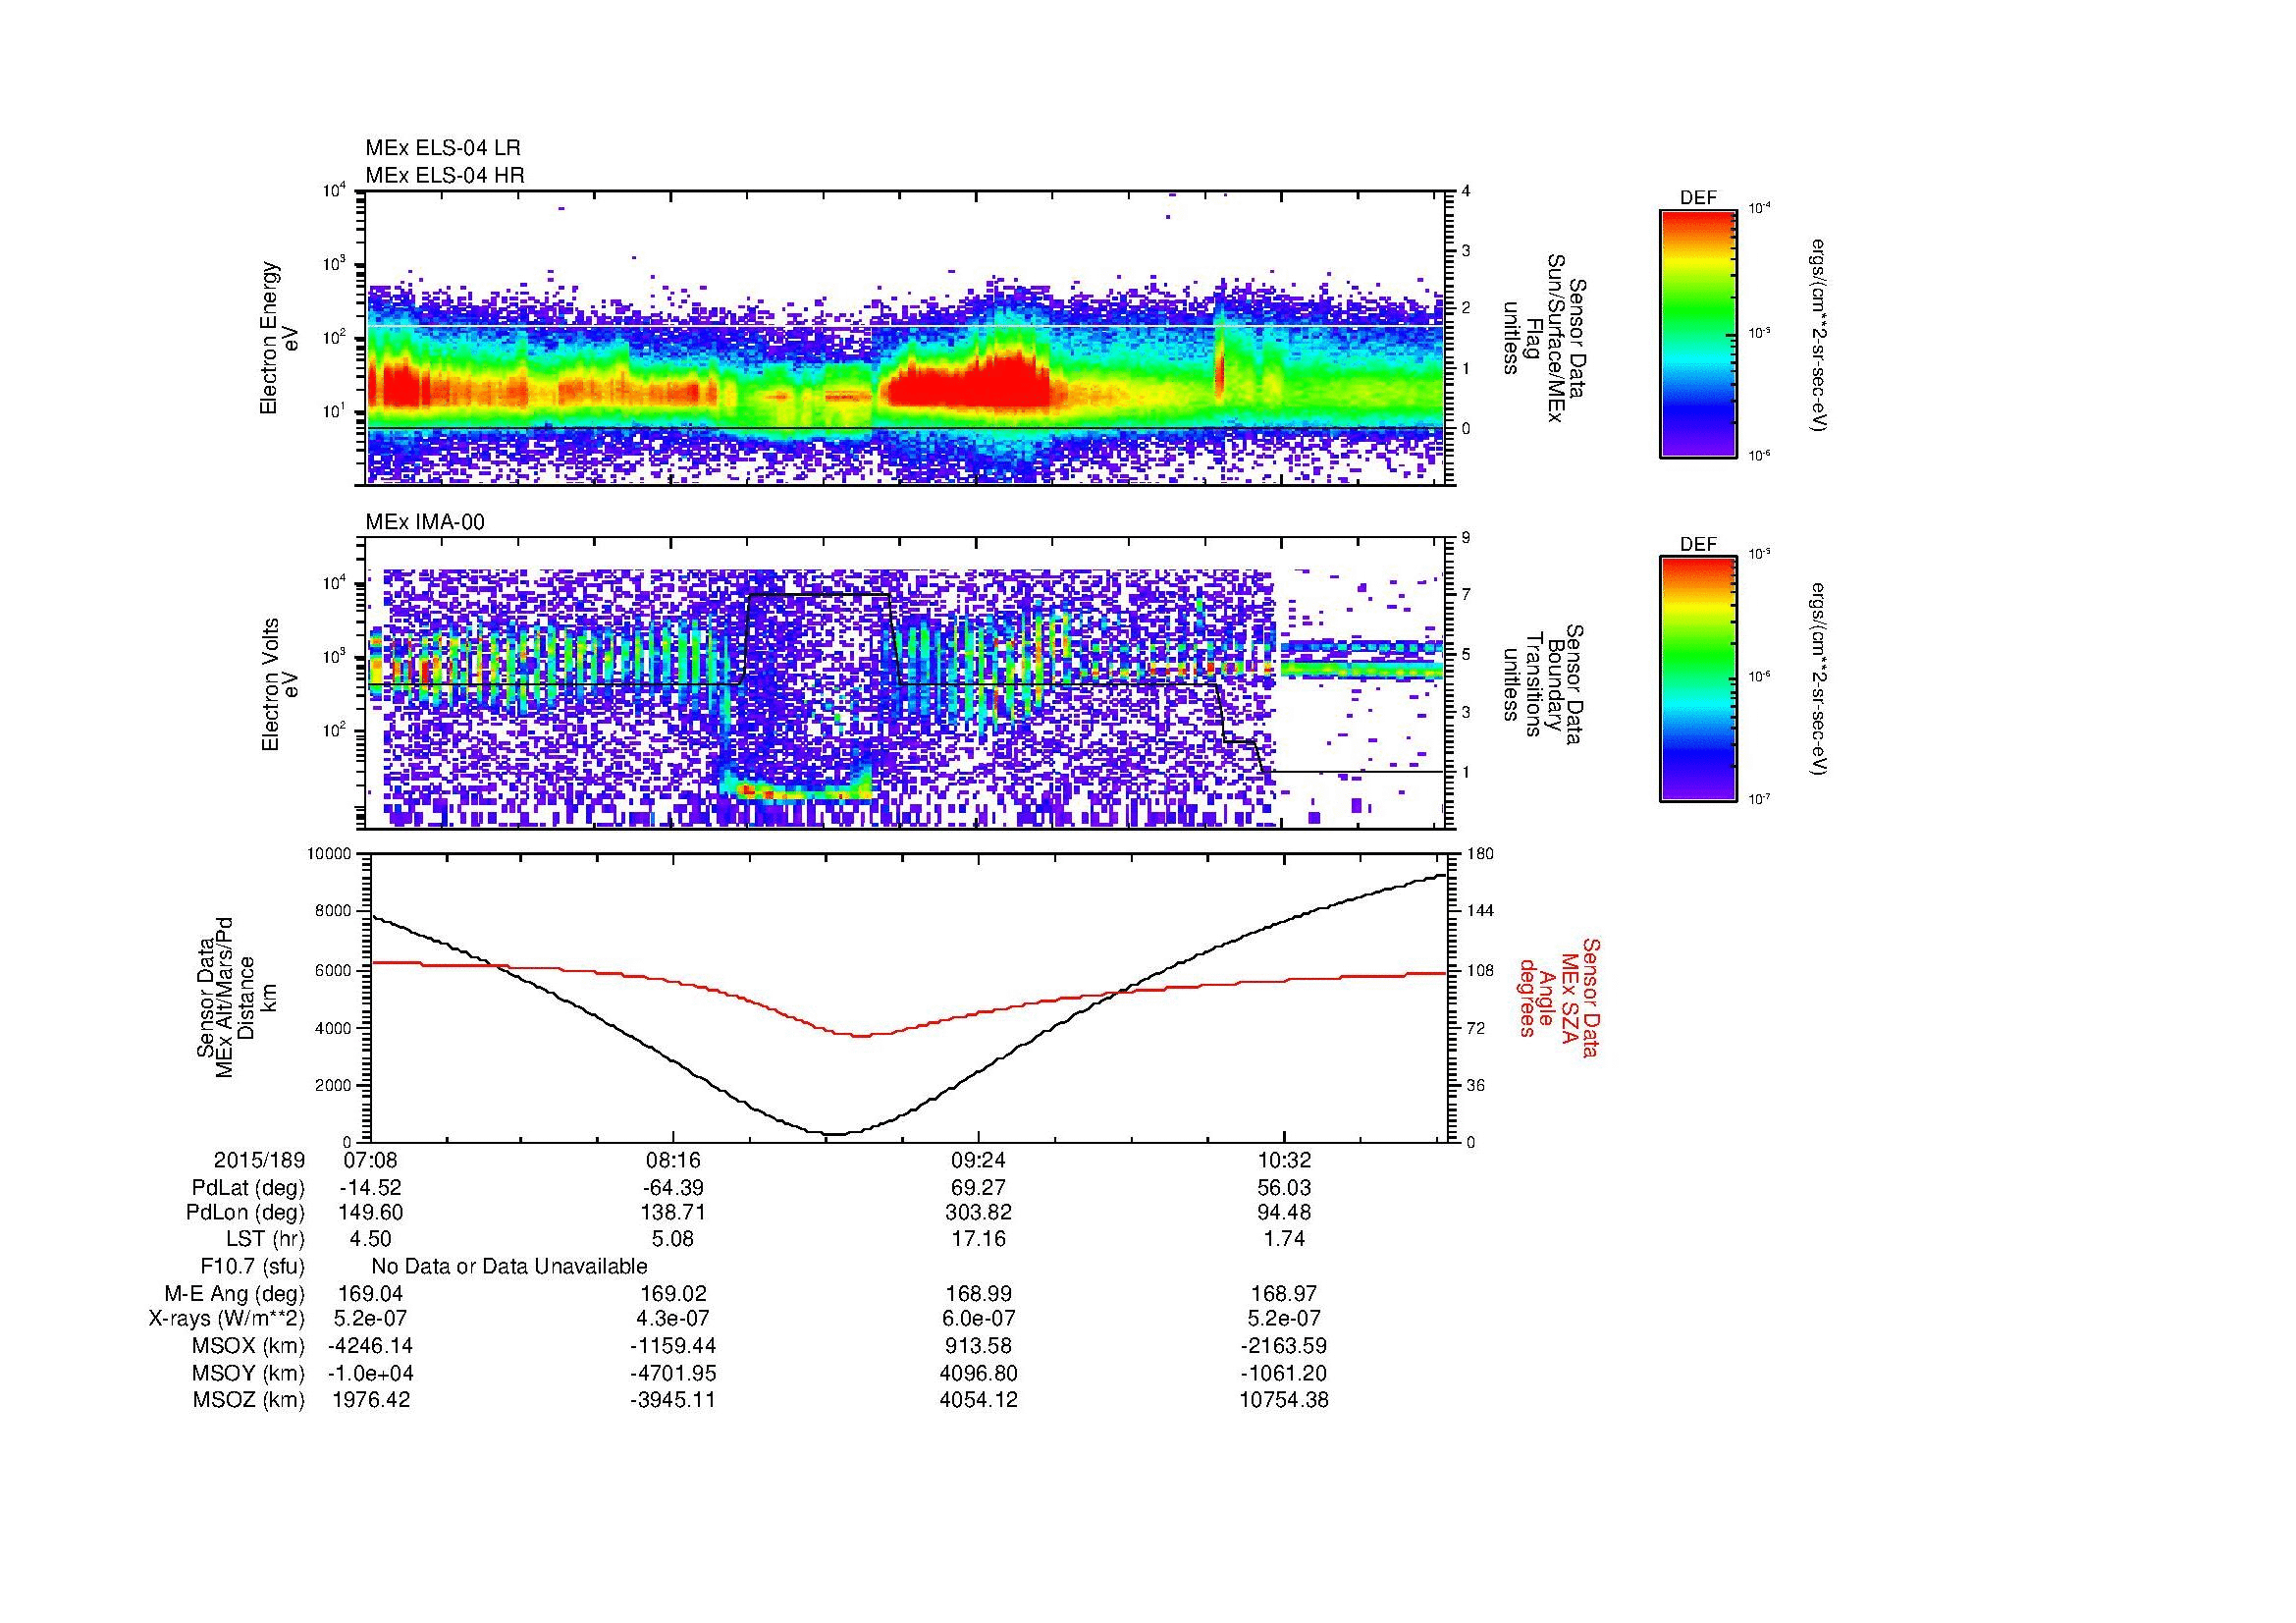Click MSOY value '4096.80'
2296x1623 pixels.
coord(978,1373)
